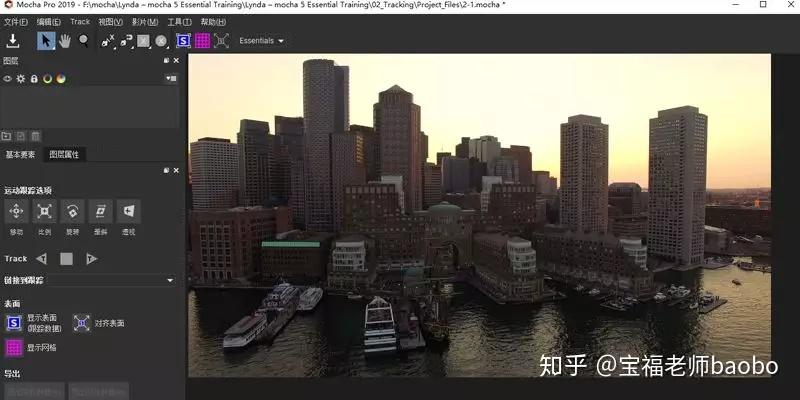Pick the ellipse shape layer tool

pyautogui.click(x=161, y=41)
